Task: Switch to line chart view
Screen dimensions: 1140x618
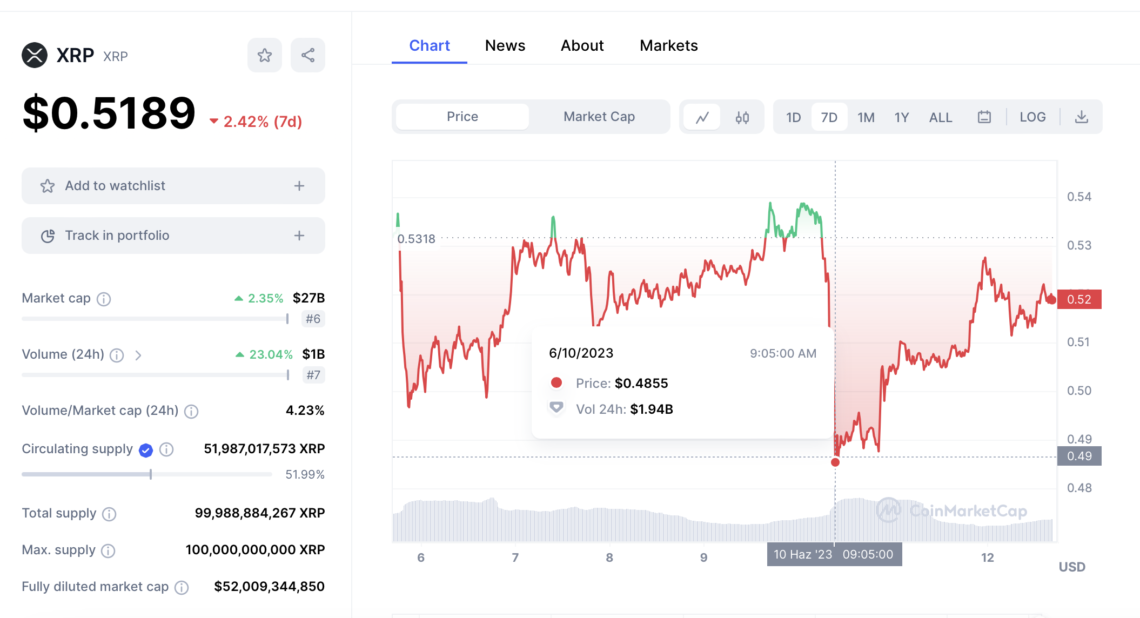Action: pyautogui.click(x=702, y=117)
